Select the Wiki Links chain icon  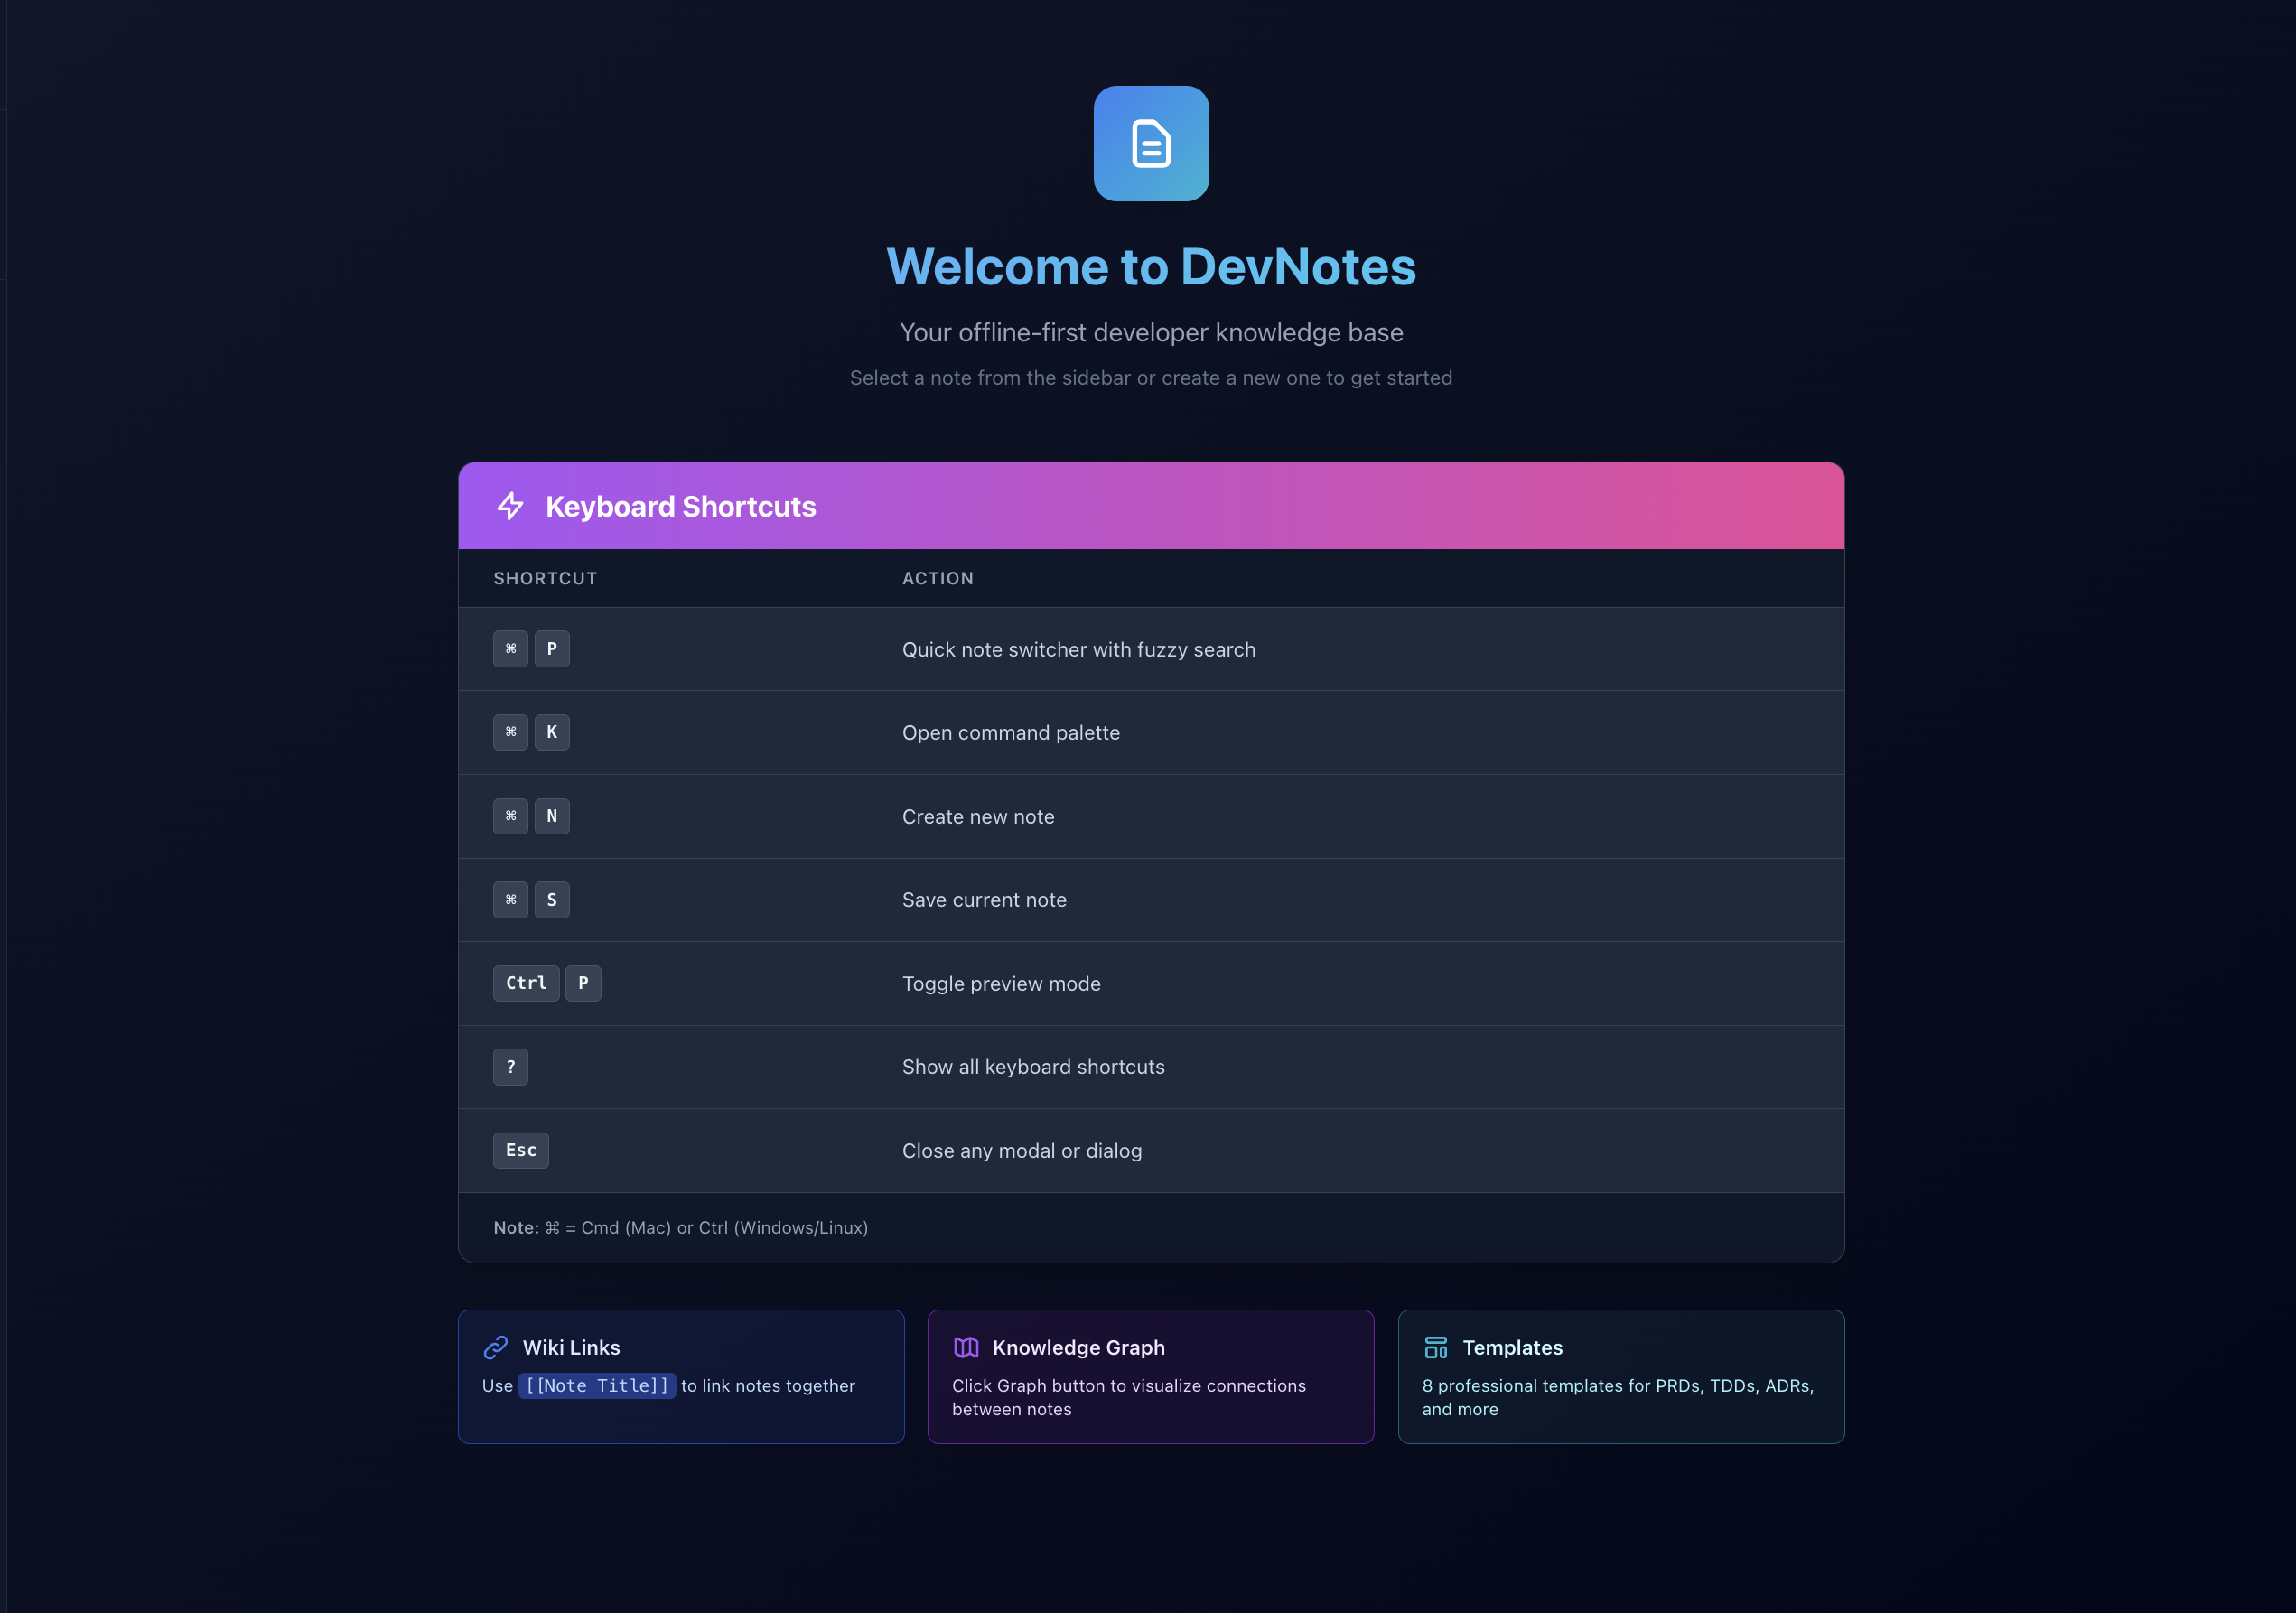click(494, 1347)
